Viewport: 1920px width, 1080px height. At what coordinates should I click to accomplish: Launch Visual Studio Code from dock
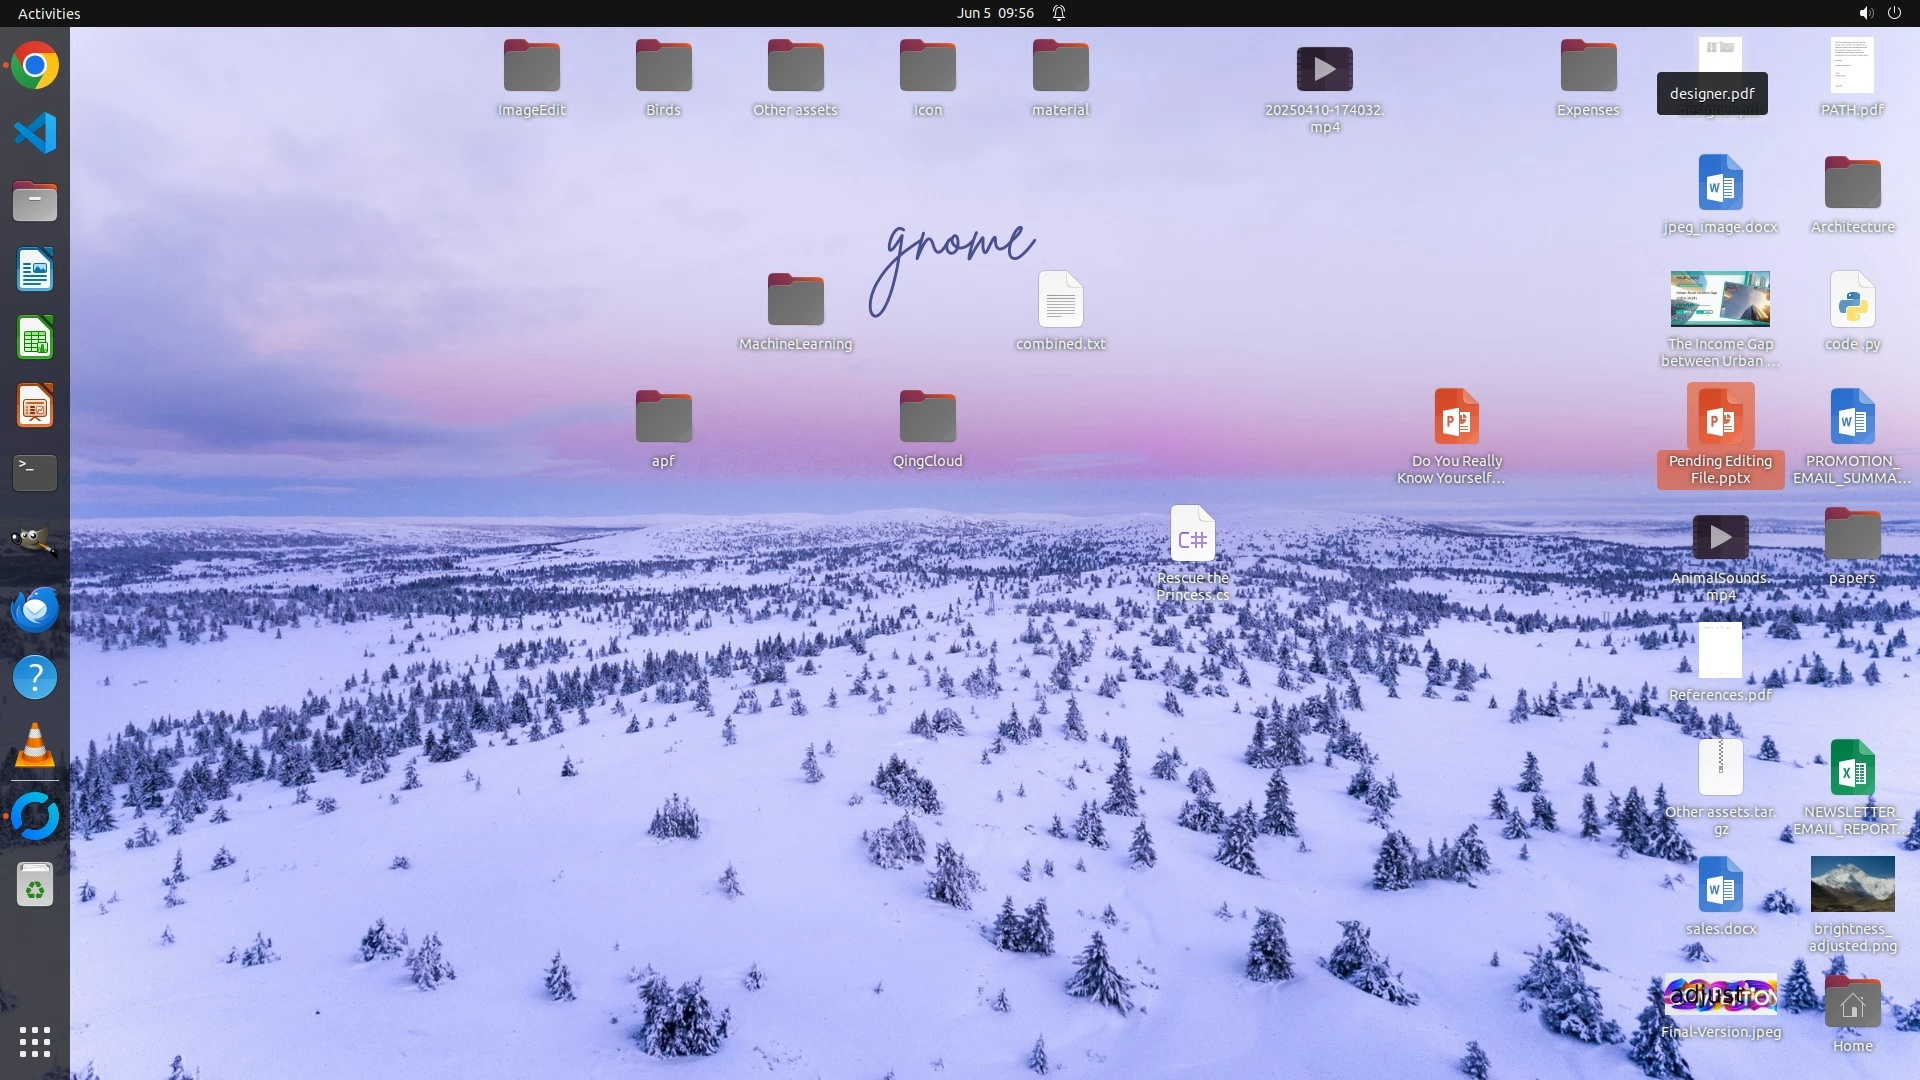pyautogui.click(x=35, y=133)
